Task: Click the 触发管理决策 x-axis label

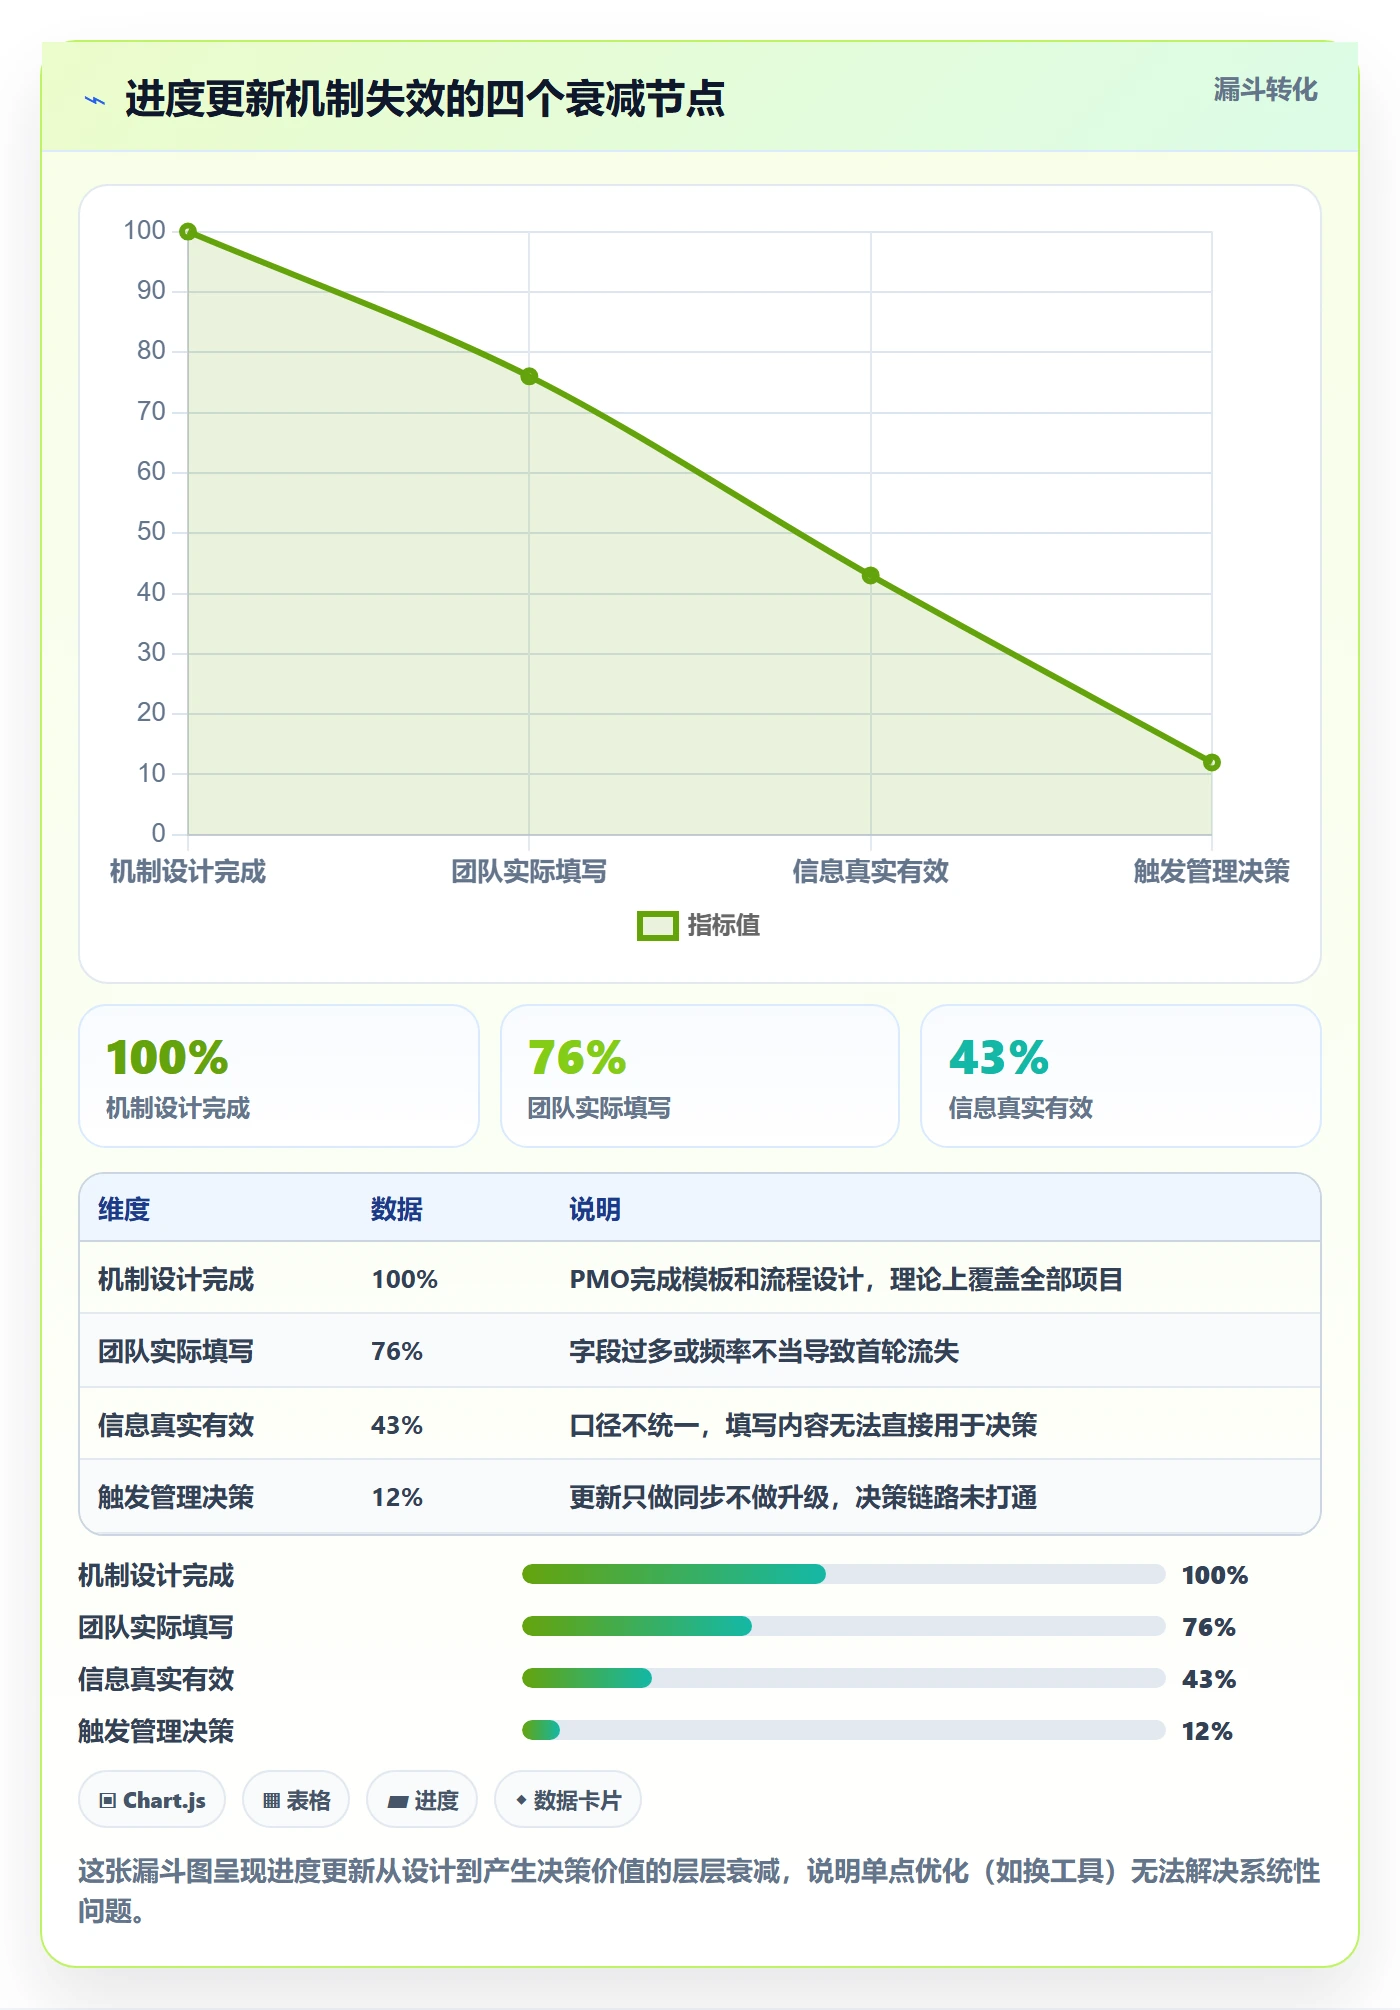Action: tap(1212, 872)
